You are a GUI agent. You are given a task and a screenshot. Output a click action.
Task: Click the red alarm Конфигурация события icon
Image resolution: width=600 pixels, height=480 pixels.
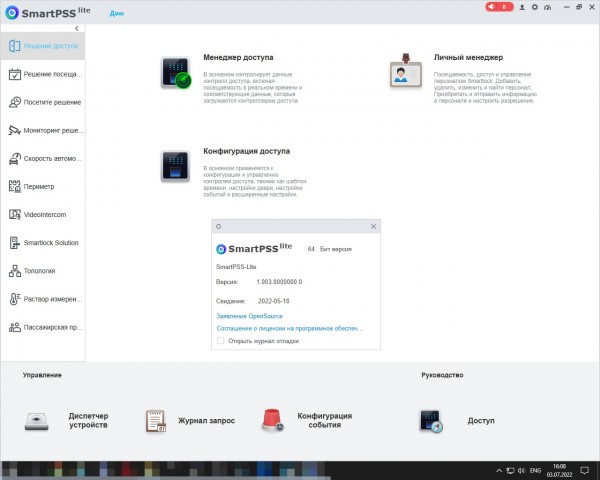tap(272, 420)
